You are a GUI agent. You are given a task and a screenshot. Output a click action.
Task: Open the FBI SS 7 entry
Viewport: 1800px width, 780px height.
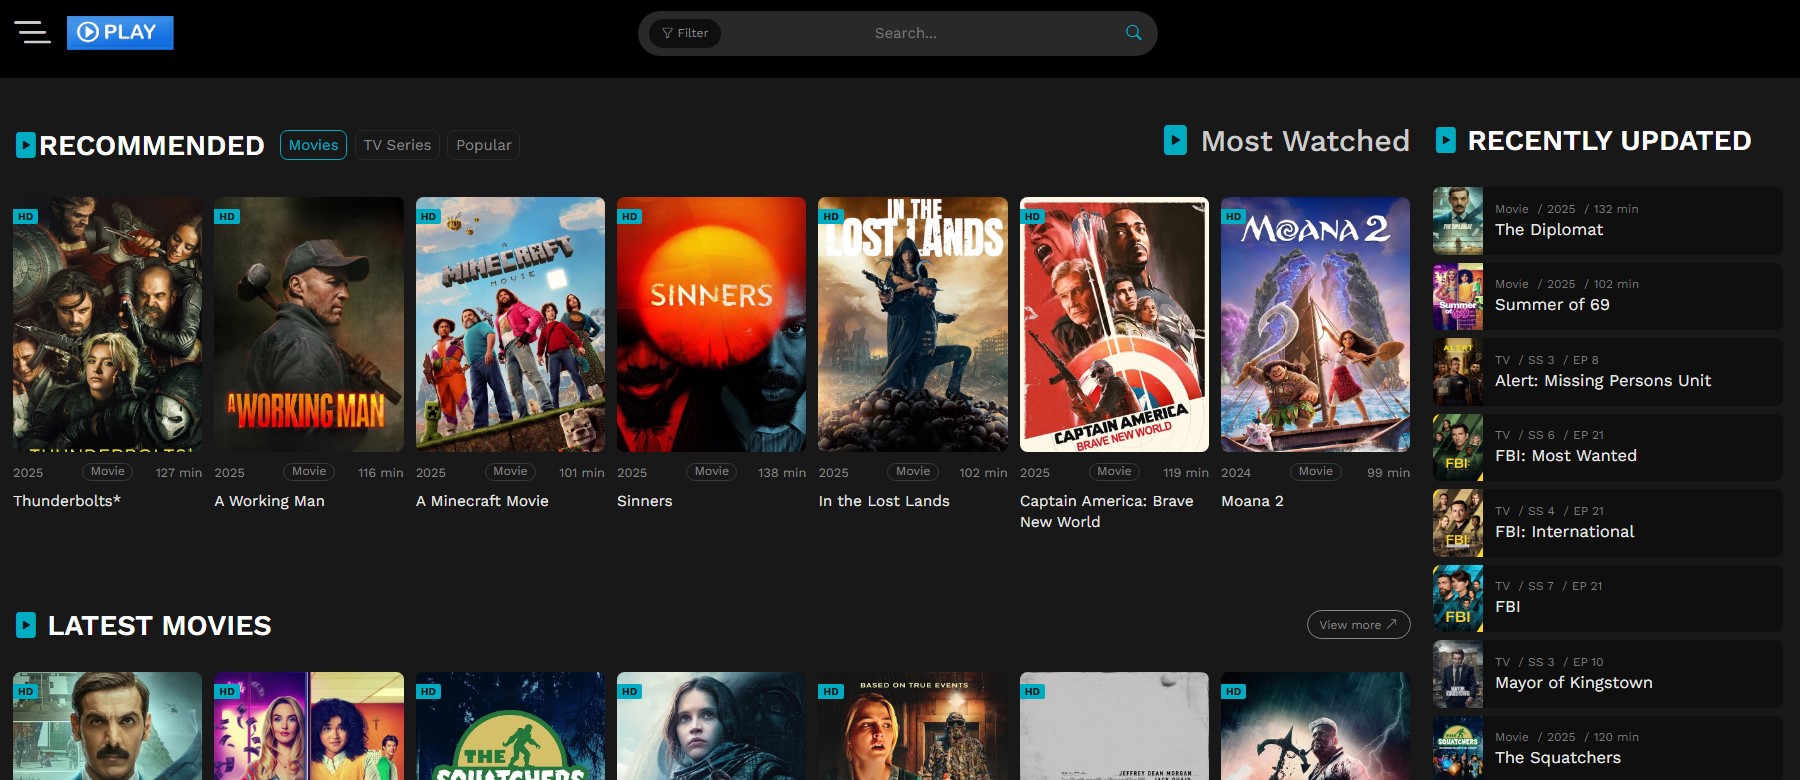click(x=1607, y=598)
